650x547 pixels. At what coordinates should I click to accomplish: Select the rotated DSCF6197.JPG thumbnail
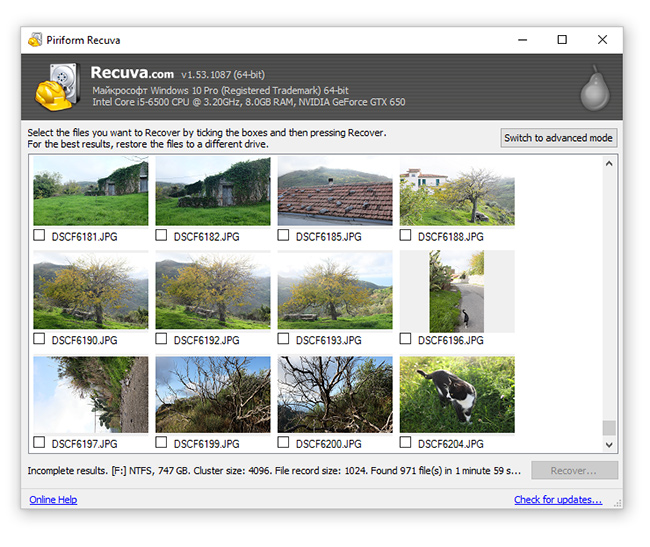pos(91,395)
